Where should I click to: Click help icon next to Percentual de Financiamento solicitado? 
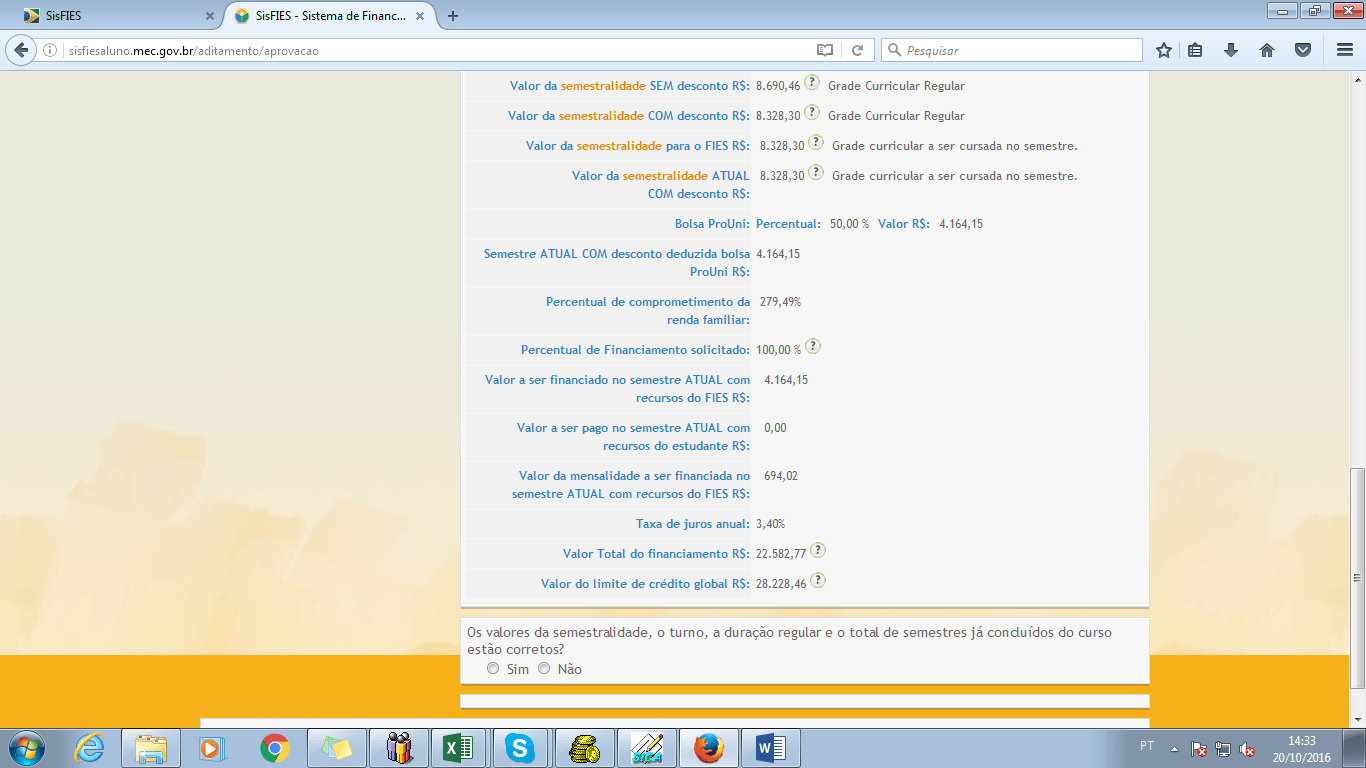coord(813,347)
